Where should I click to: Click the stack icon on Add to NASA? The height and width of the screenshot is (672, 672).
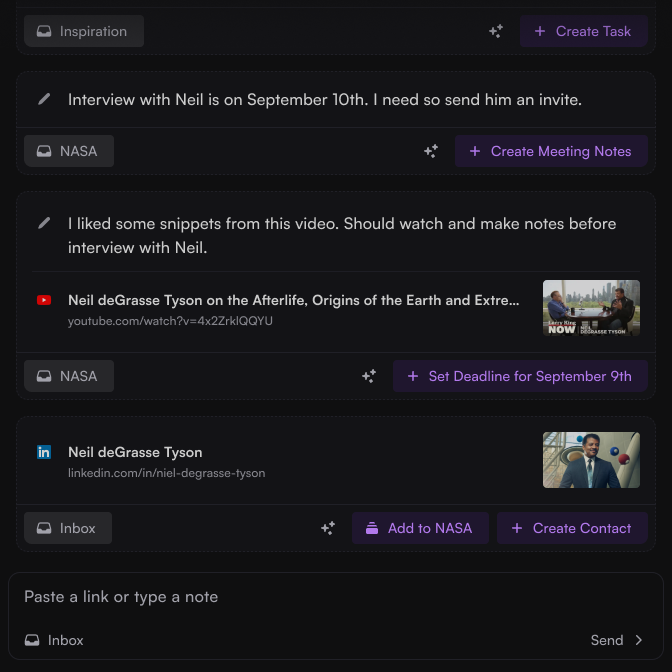point(372,528)
